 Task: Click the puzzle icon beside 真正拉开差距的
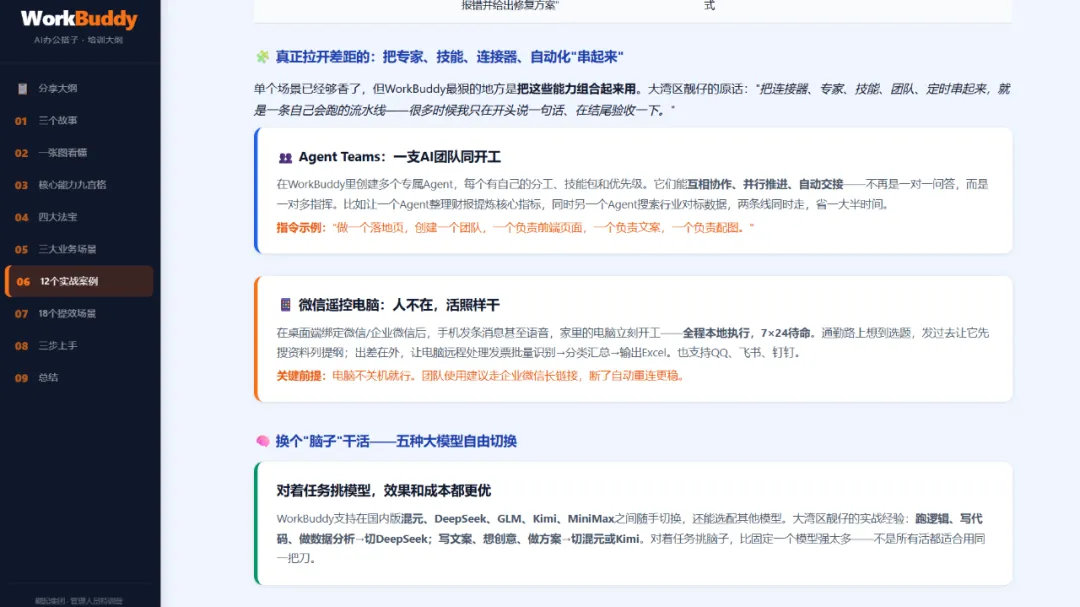pyautogui.click(x=262, y=56)
